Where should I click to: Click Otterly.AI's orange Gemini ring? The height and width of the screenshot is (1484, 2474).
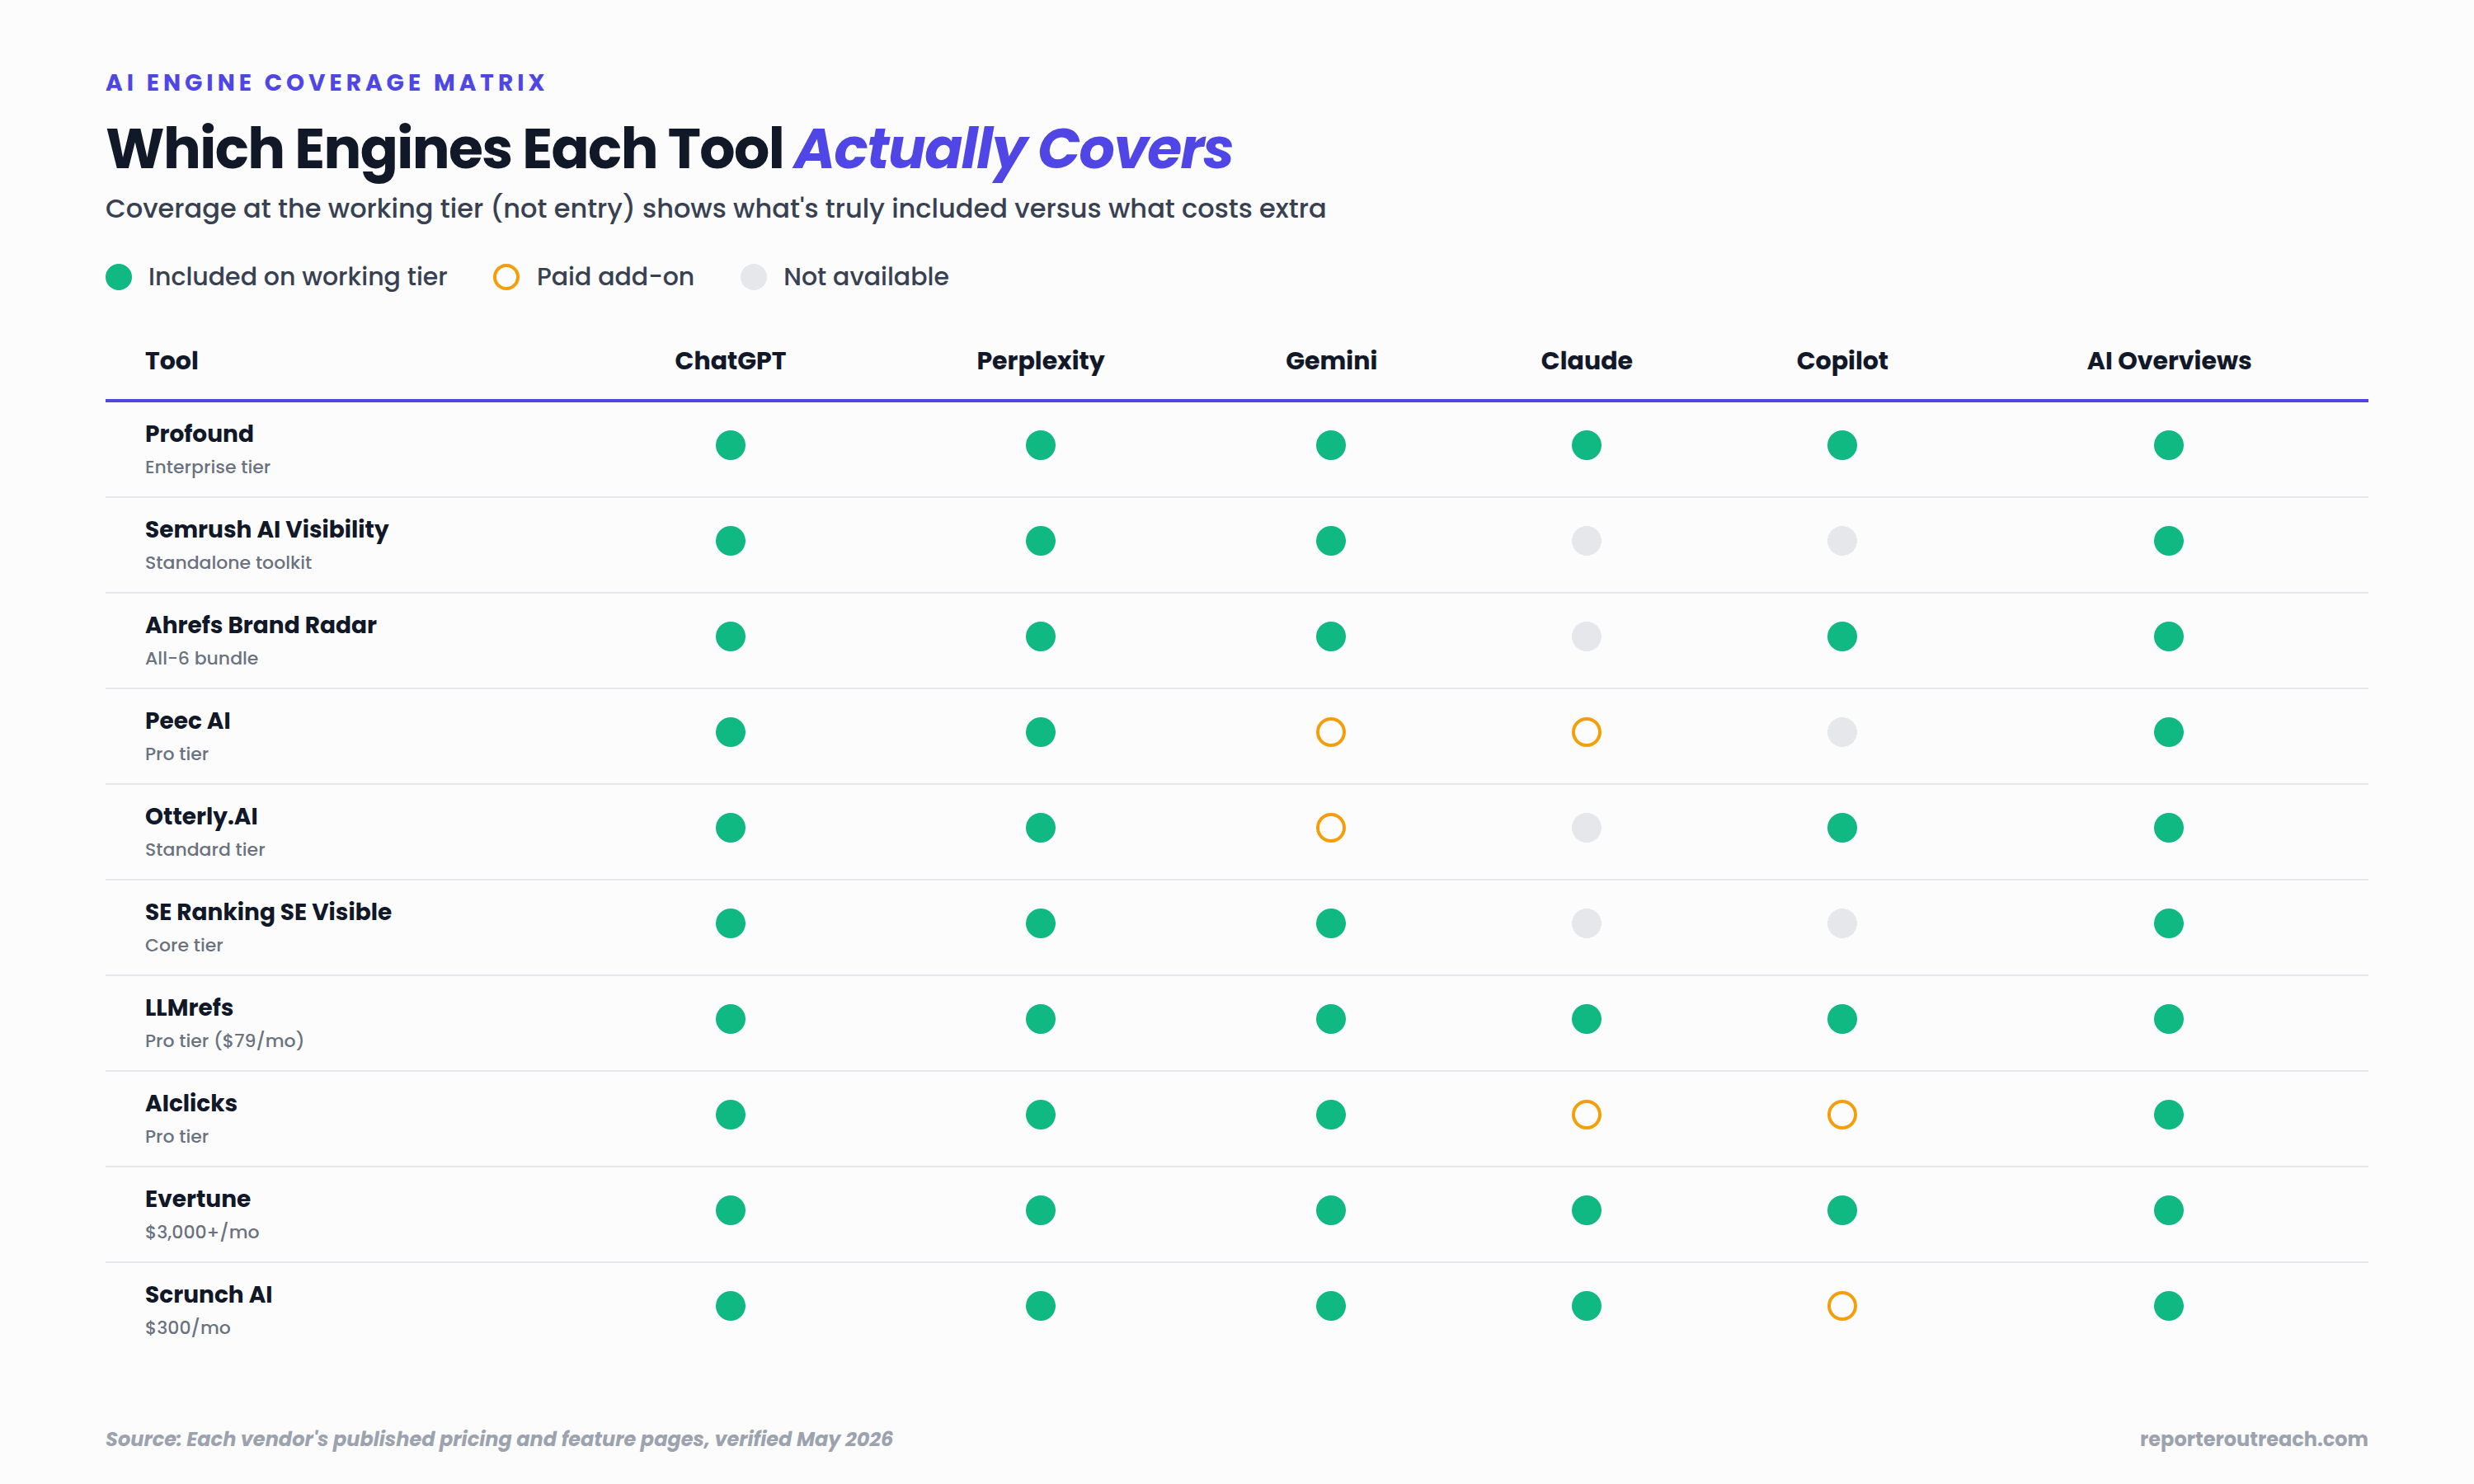click(1331, 828)
